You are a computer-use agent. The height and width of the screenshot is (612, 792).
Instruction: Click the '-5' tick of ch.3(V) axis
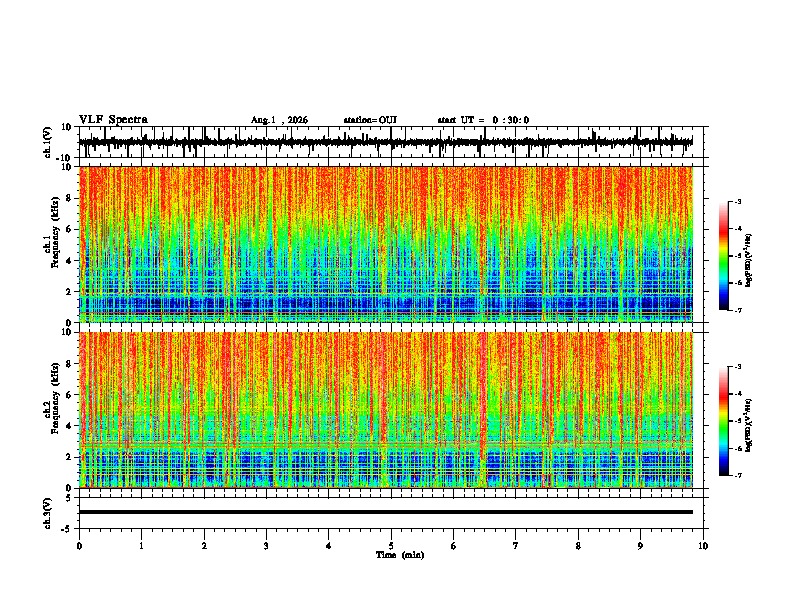point(68,529)
